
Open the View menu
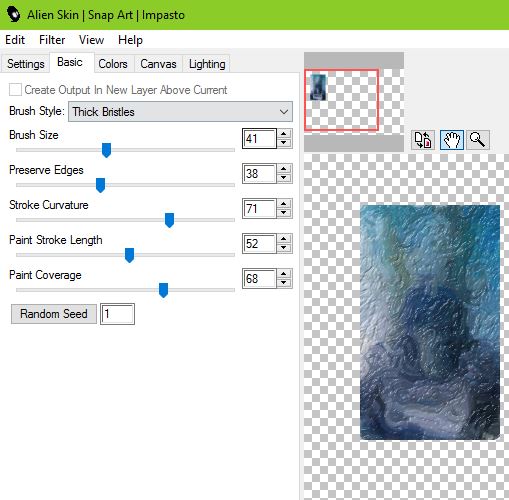[91, 40]
